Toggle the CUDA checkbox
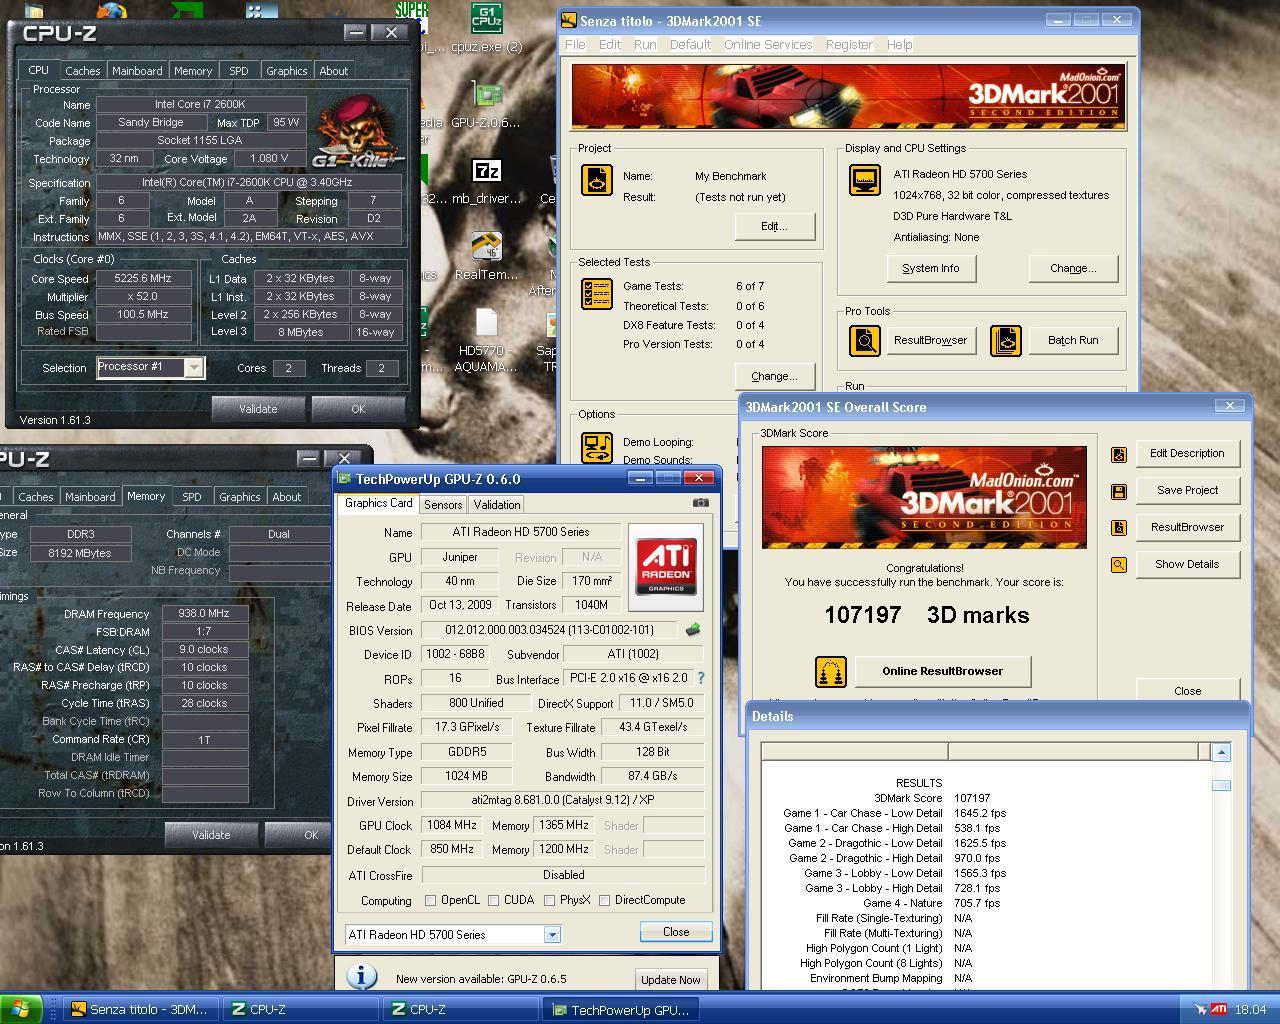1280x1024 pixels. click(493, 900)
